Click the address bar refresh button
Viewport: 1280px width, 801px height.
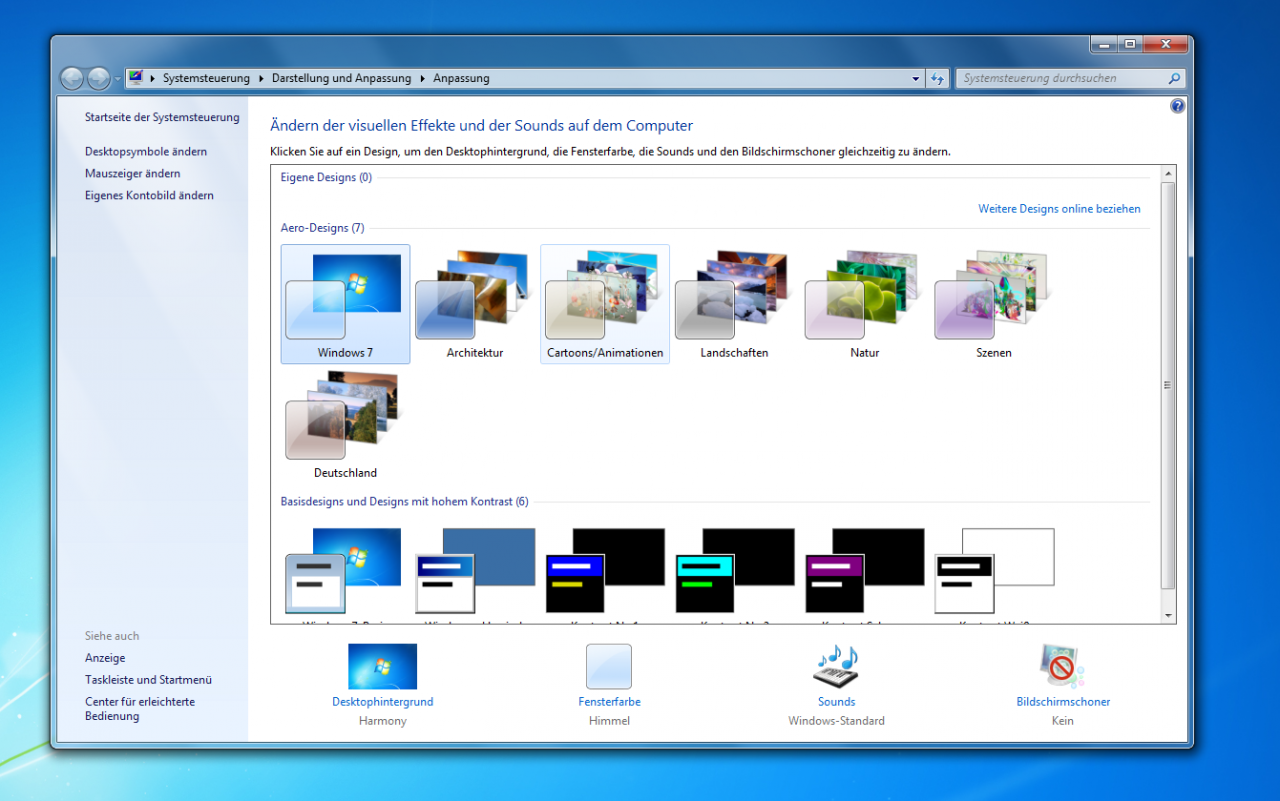(x=937, y=78)
